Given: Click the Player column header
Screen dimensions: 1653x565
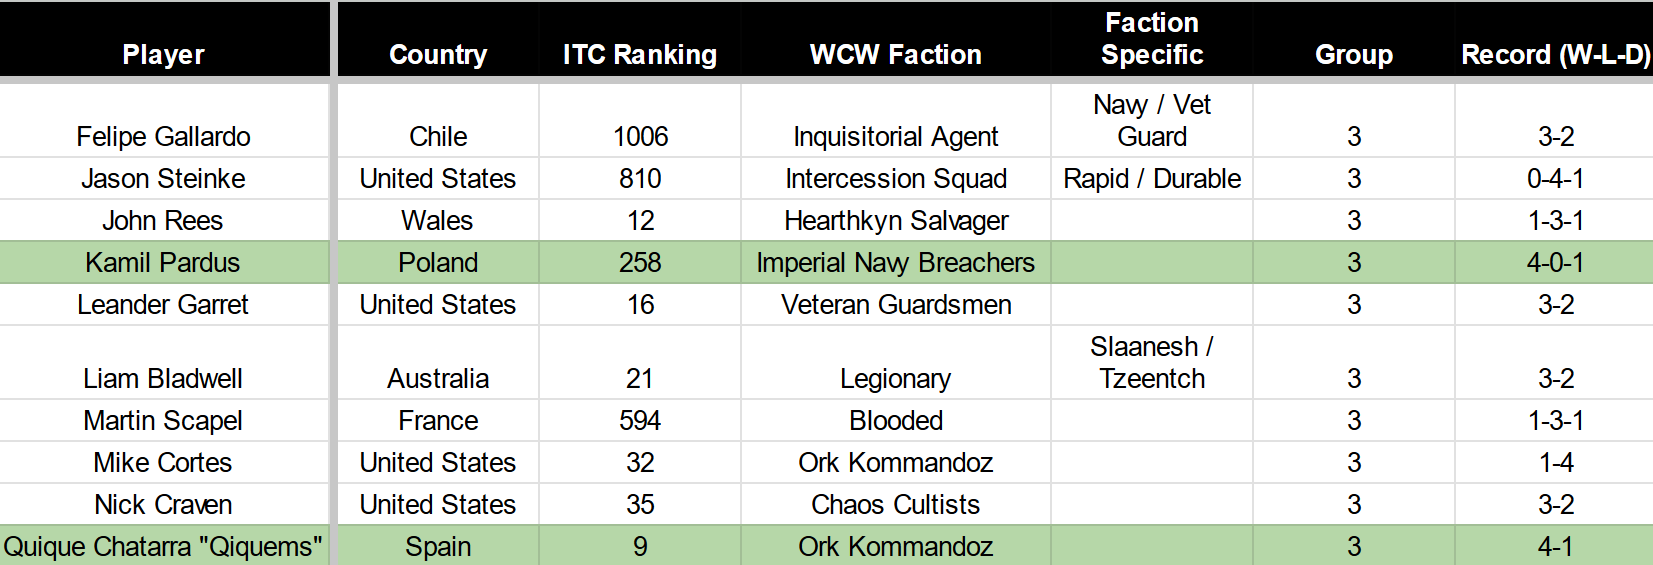Looking at the screenshot, I should point(163,54).
